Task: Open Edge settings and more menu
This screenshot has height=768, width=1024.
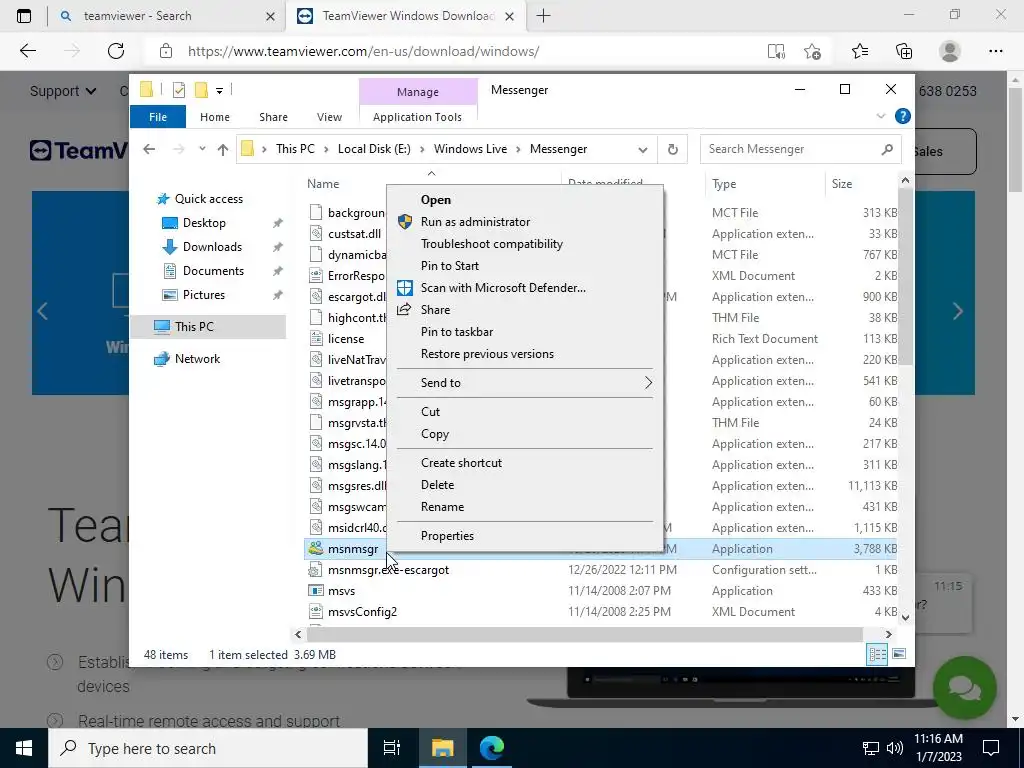Action: pos(995,52)
